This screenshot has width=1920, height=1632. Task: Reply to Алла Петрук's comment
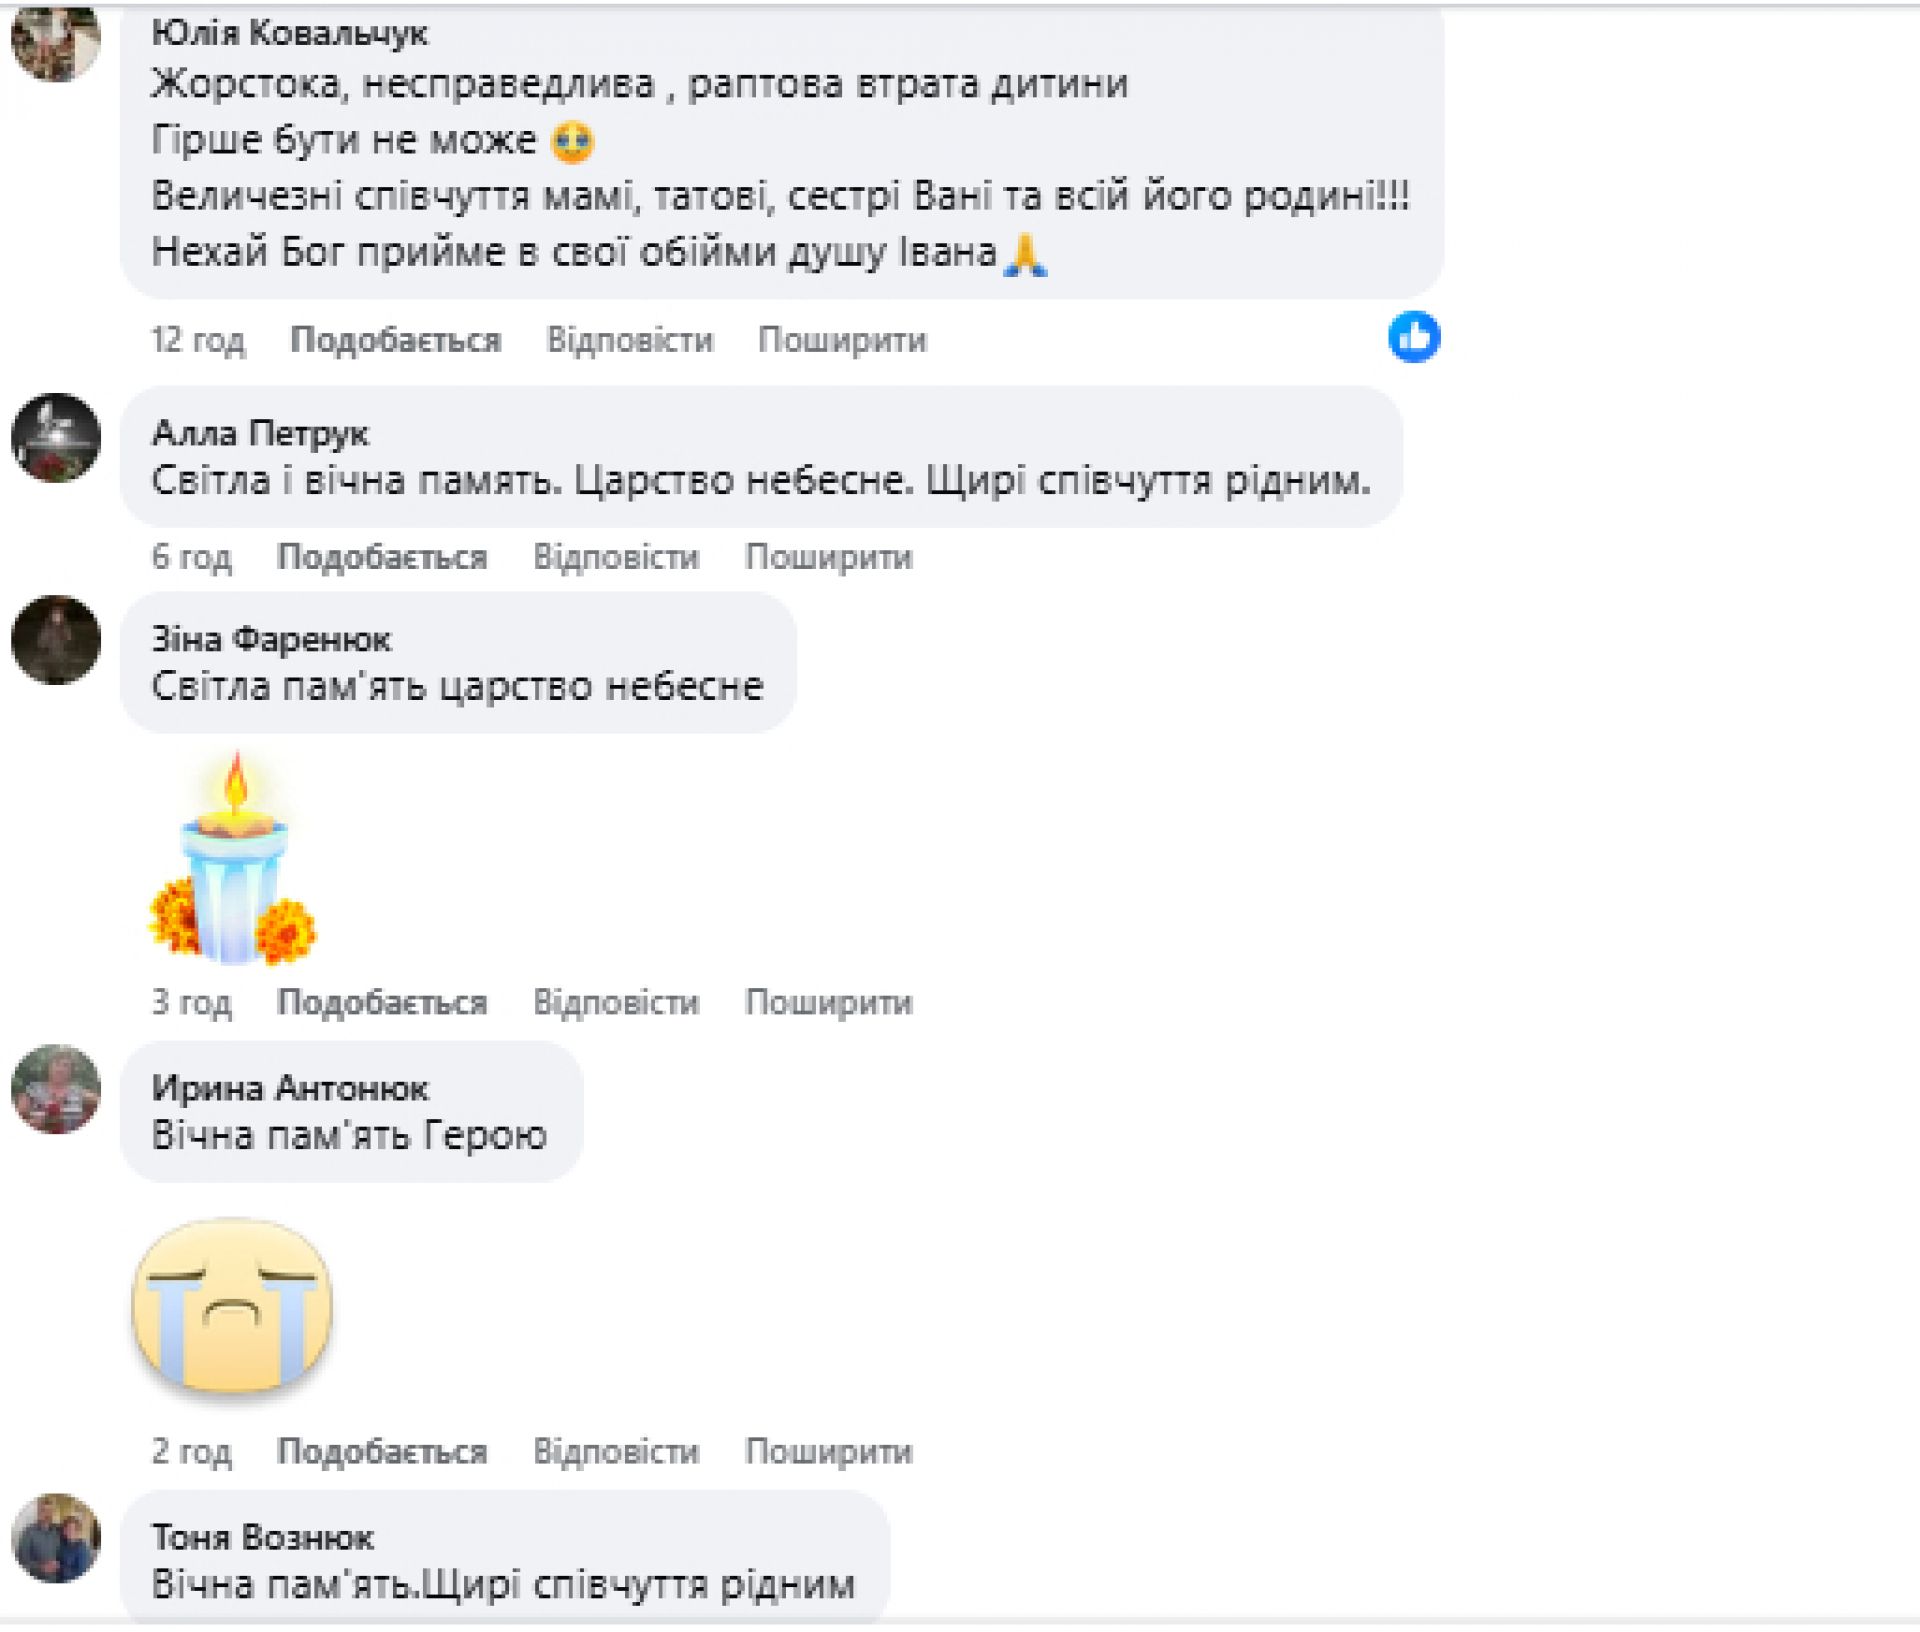[616, 557]
